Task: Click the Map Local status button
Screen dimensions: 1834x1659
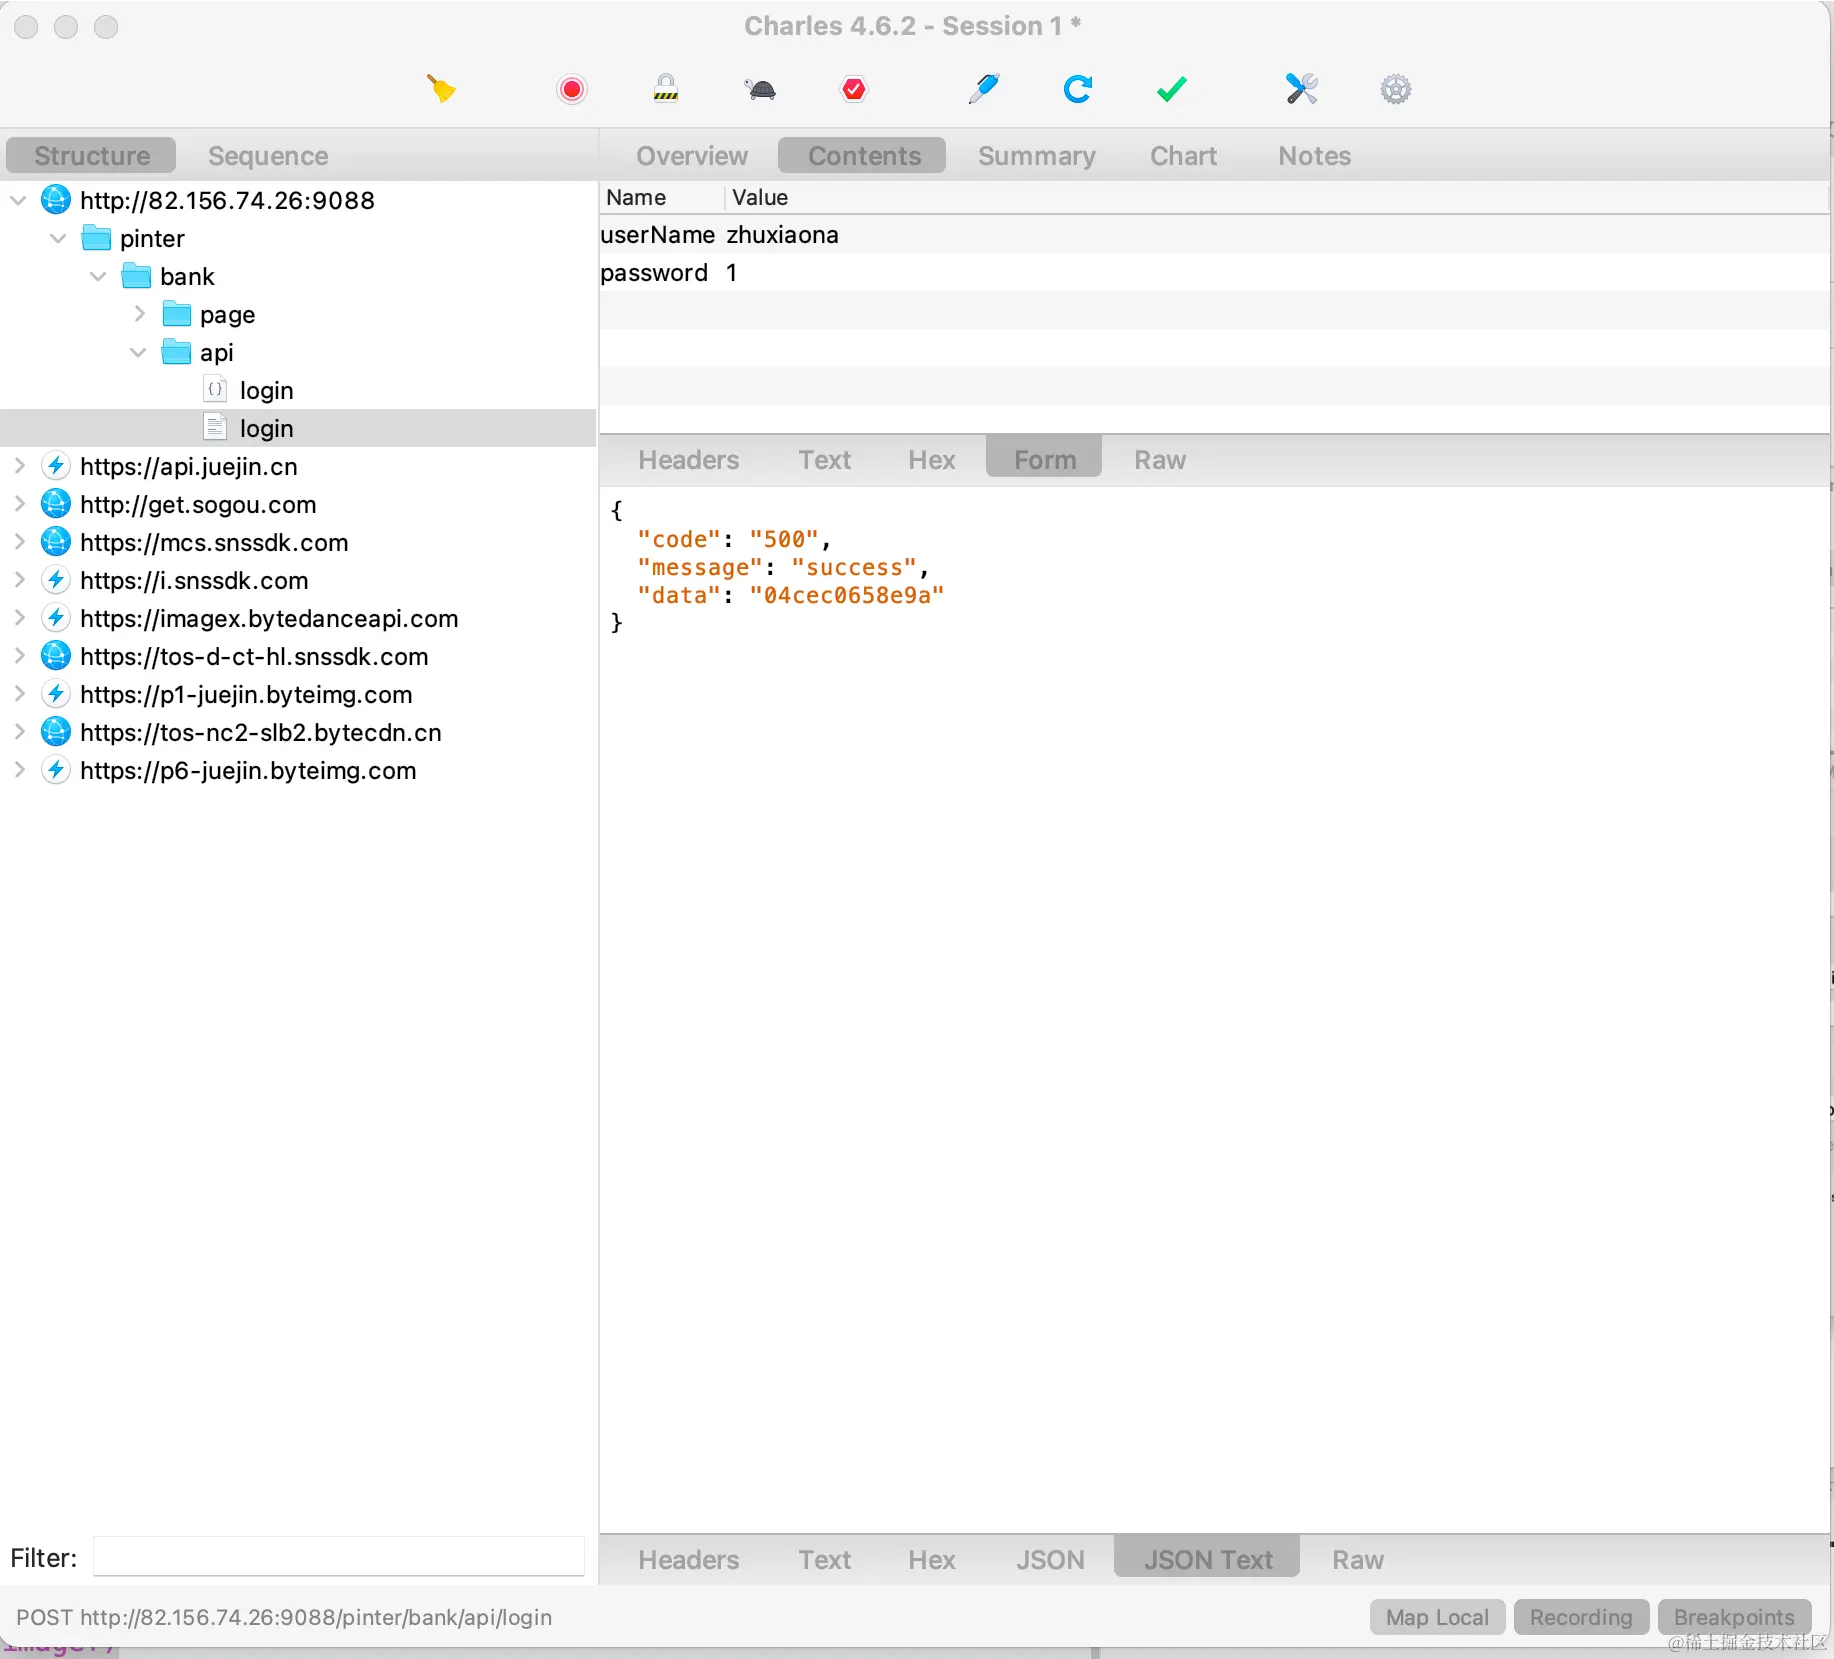Action: pos(1437,1617)
